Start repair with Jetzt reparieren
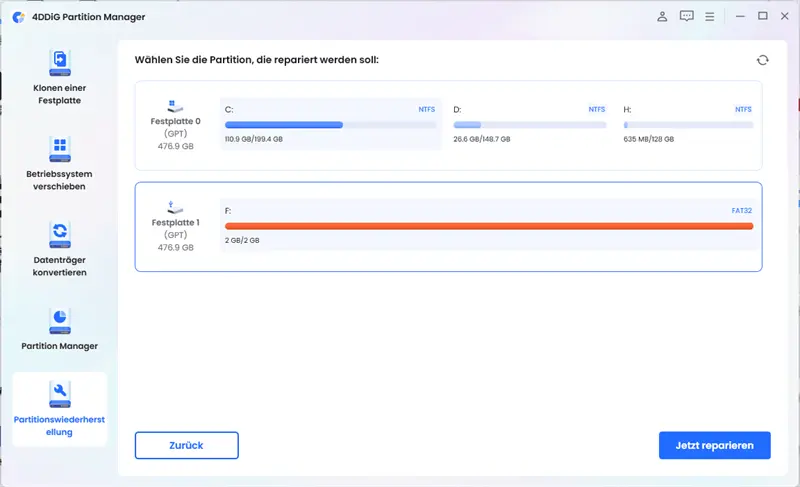800x487 pixels. (x=714, y=445)
